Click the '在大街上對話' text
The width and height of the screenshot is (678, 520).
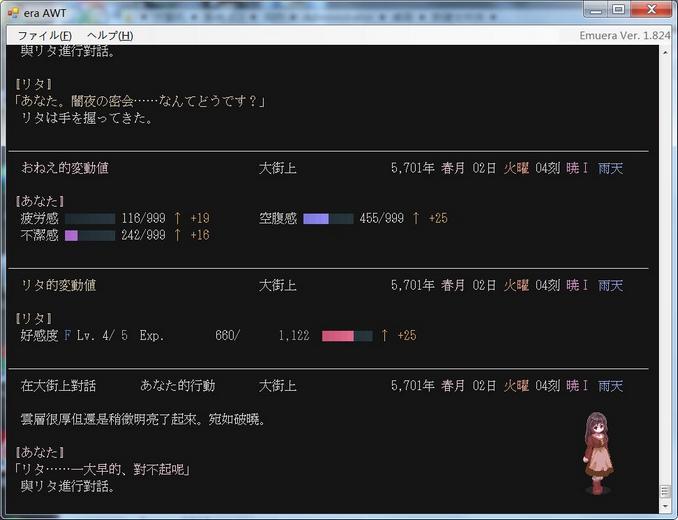tap(58, 386)
